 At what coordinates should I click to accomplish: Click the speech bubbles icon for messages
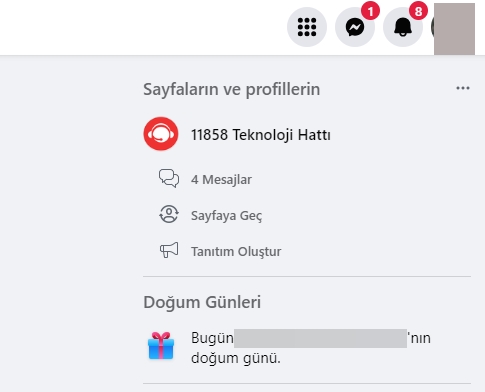click(169, 178)
